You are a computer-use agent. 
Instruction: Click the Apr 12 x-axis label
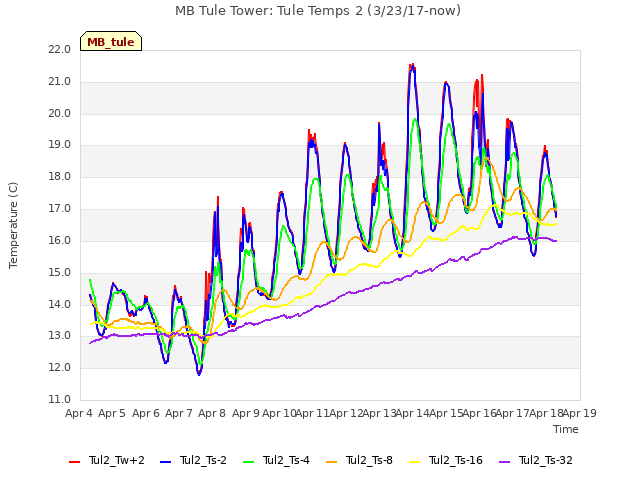point(346,413)
